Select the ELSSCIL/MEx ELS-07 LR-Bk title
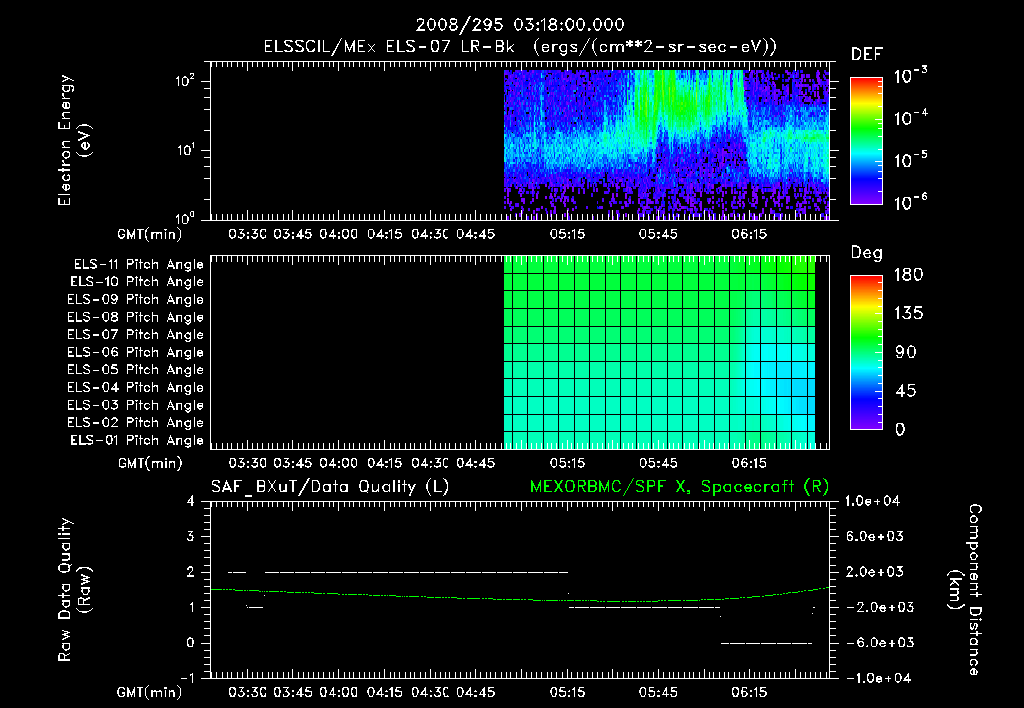1024x708 pixels. [520, 47]
